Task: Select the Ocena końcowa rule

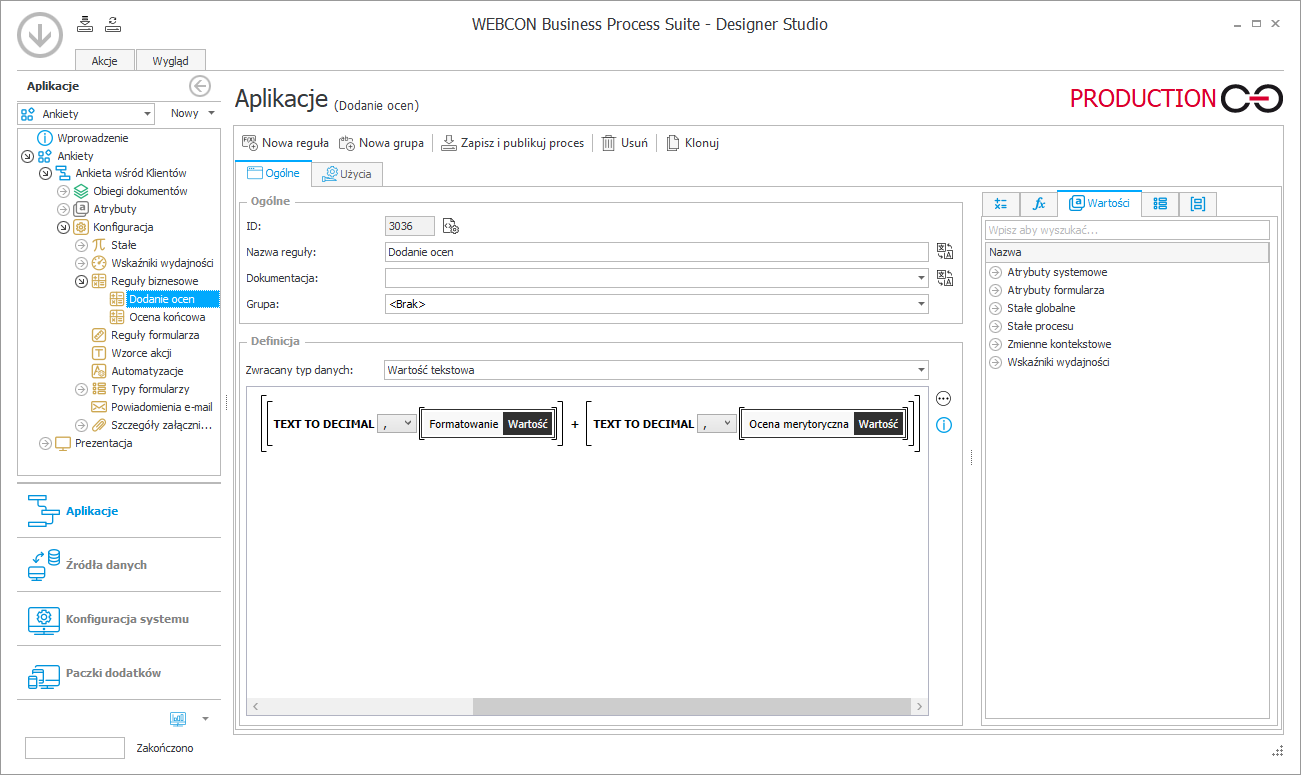Action: (167, 317)
